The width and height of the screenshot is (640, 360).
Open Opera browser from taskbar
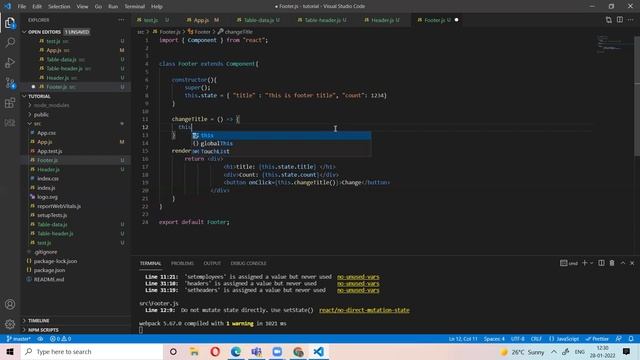click(x=215, y=351)
